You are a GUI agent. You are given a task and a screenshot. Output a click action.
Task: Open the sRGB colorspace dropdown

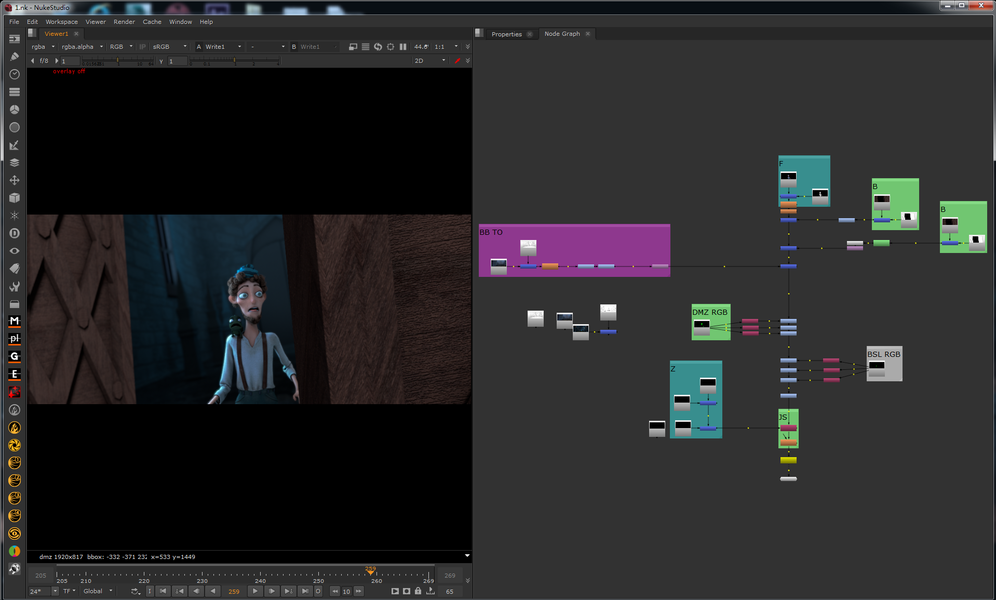(x=170, y=47)
